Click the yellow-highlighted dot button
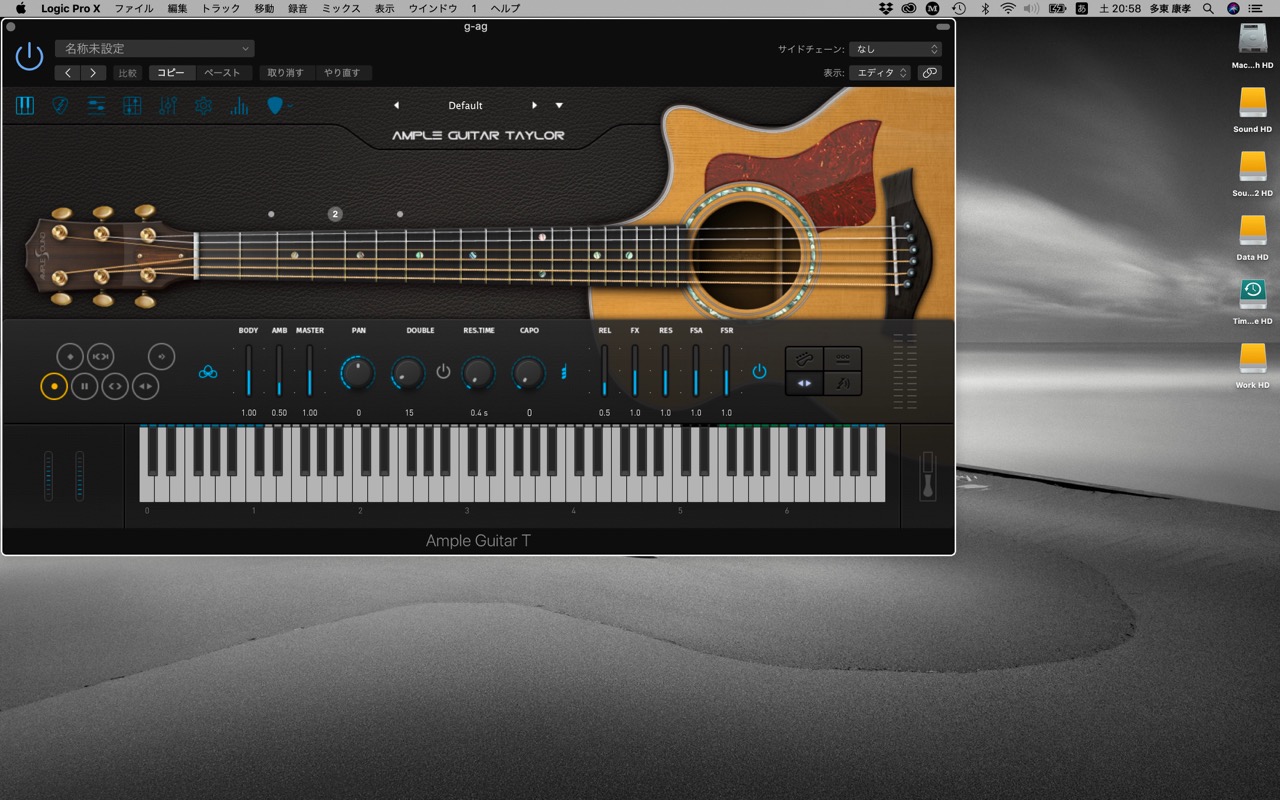 (x=54, y=386)
